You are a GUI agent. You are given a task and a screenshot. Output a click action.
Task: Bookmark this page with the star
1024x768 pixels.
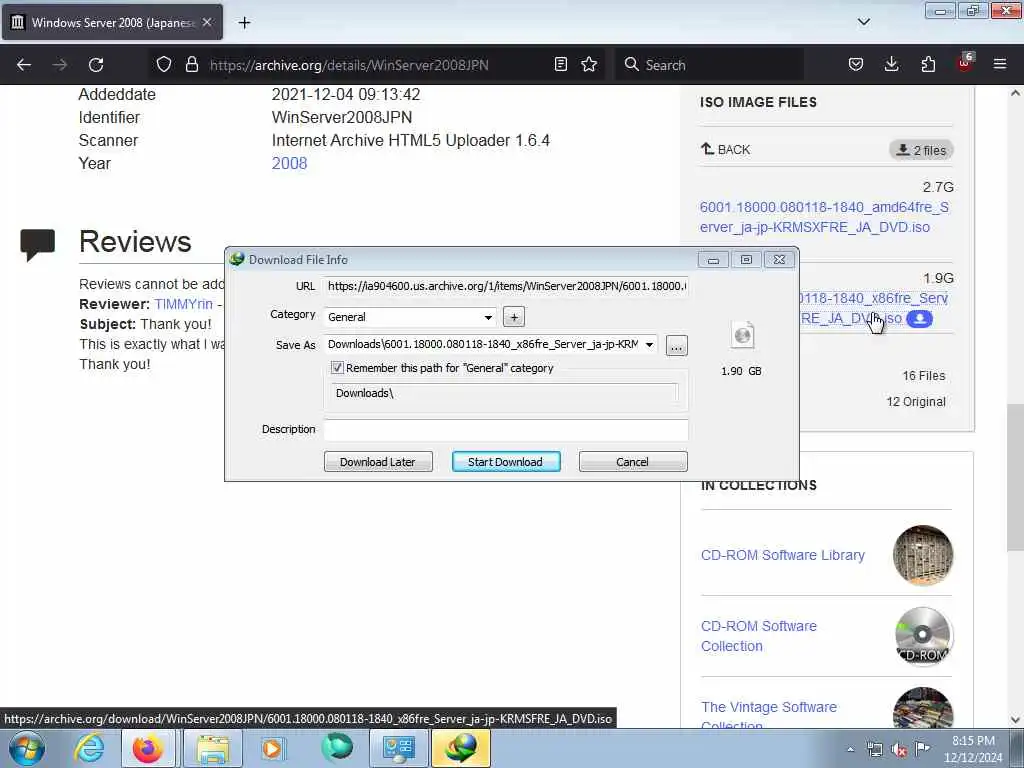coord(589,64)
